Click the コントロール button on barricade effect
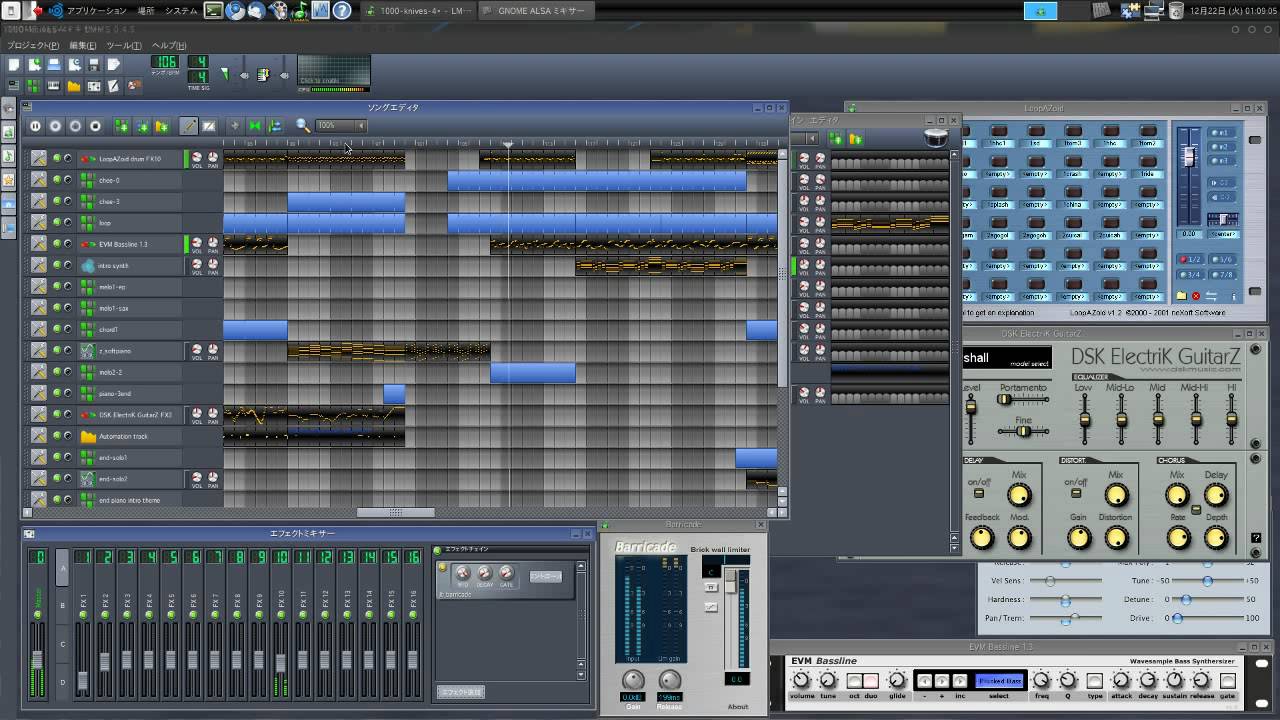 tap(545, 576)
